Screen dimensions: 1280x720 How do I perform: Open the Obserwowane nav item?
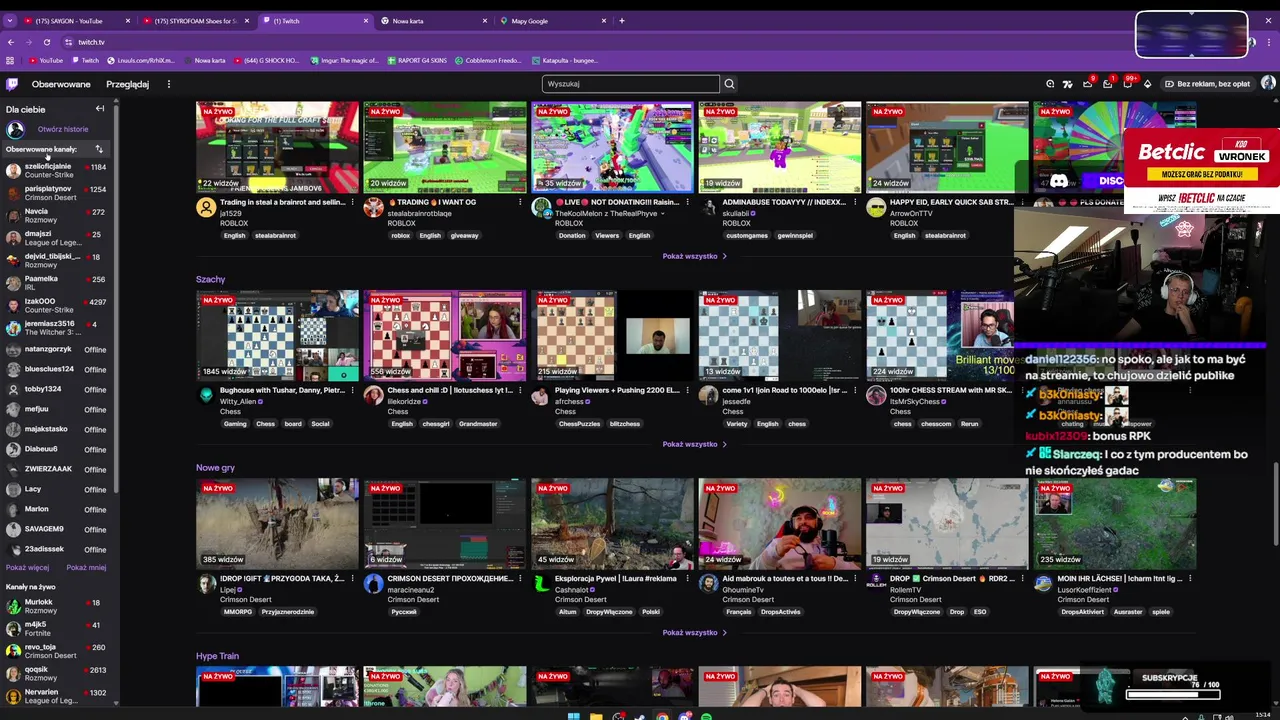pyautogui.click(x=61, y=84)
